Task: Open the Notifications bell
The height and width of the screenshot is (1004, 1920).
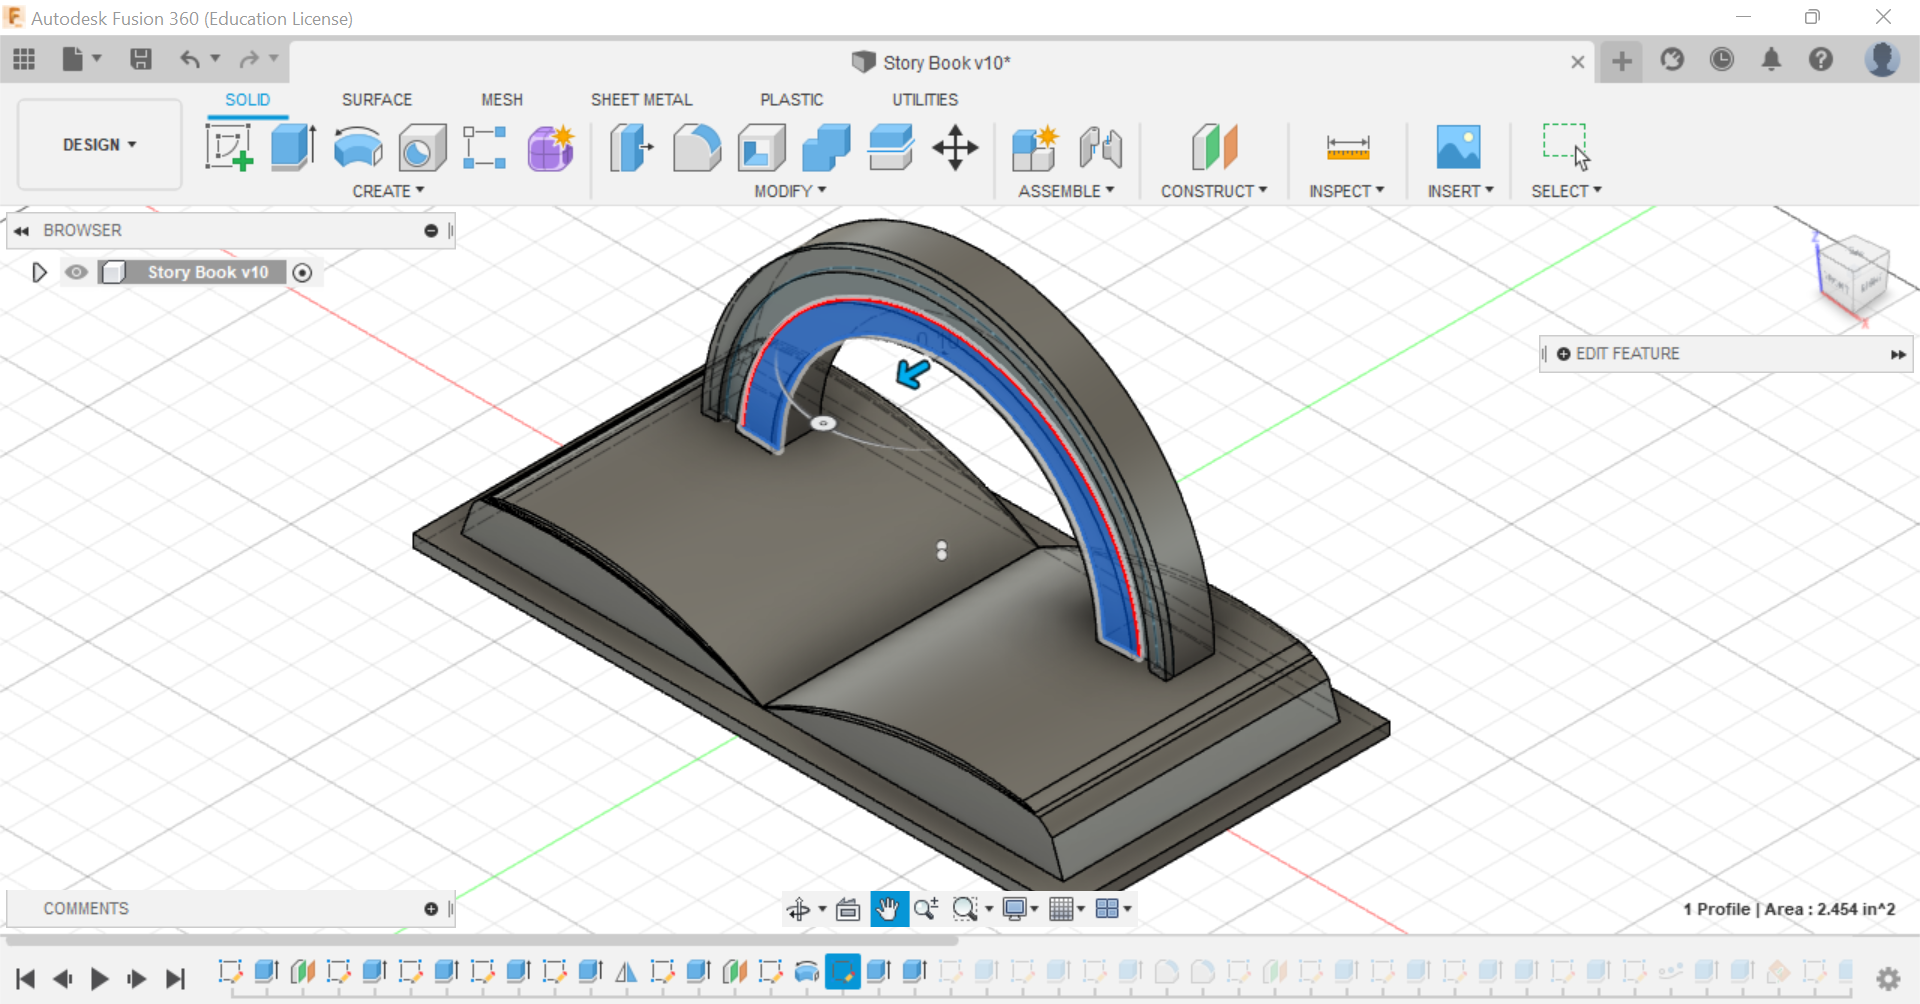Action: [x=1771, y=60]
